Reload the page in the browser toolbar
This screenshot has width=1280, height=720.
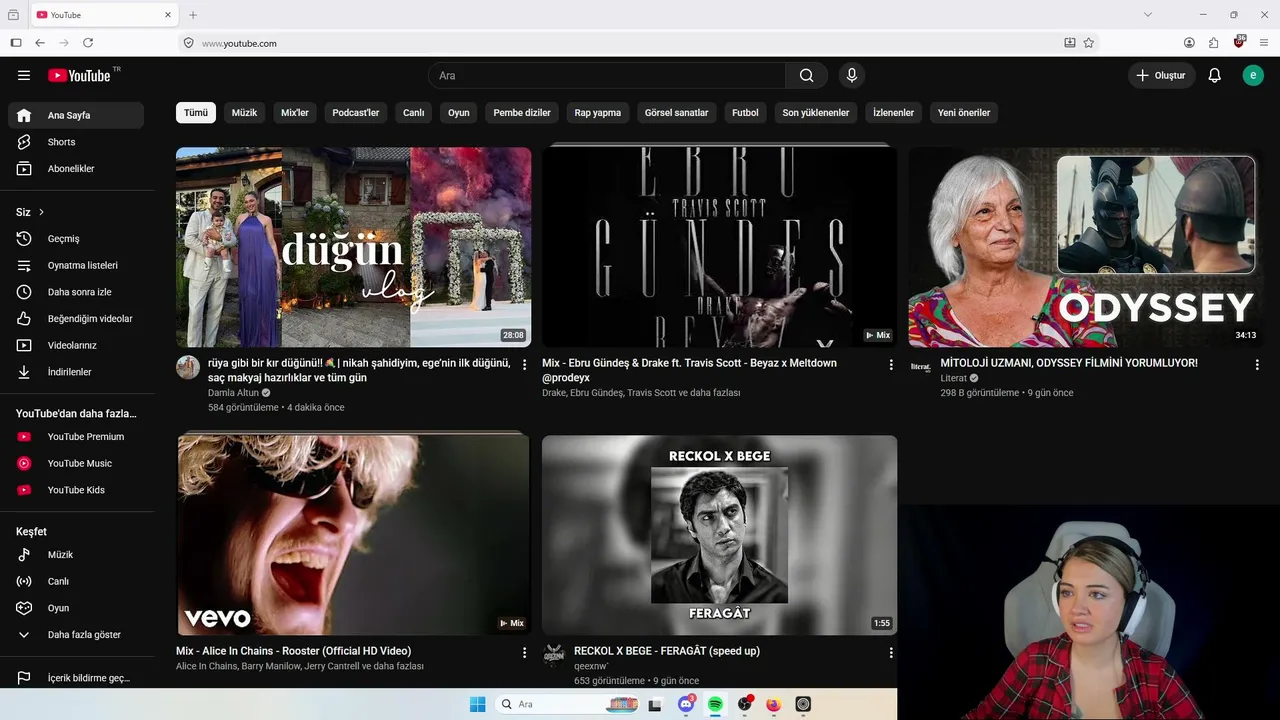coord(88,43)
